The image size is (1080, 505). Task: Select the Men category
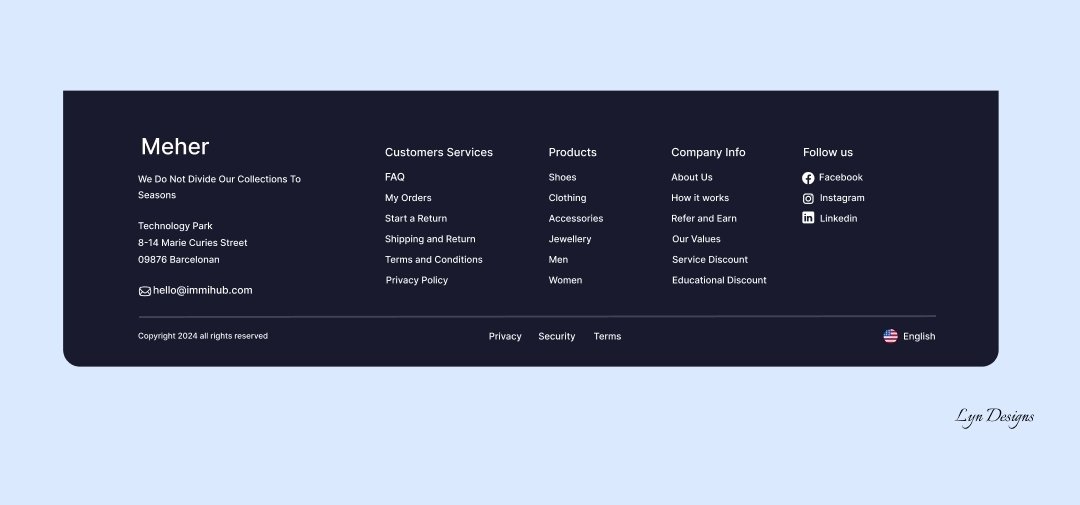pyautogui.click(x=559, y=260)
